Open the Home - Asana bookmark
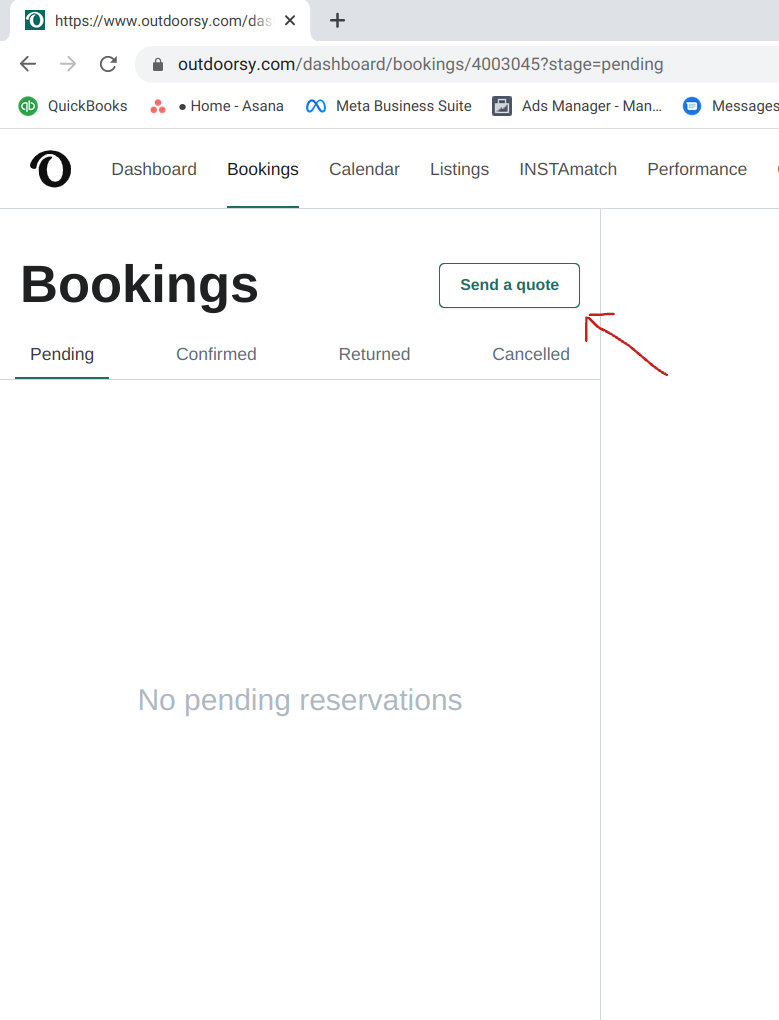 pos(217,106)
